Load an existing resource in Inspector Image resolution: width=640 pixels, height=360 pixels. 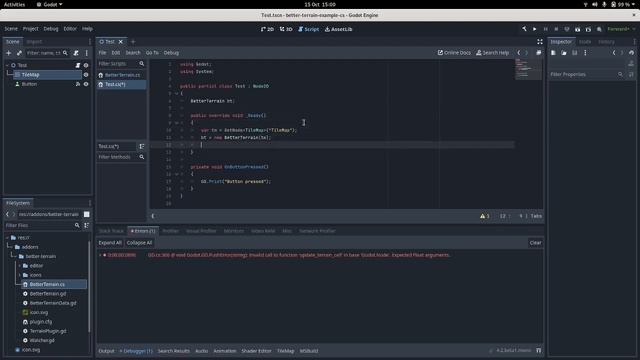coord(564,53)
